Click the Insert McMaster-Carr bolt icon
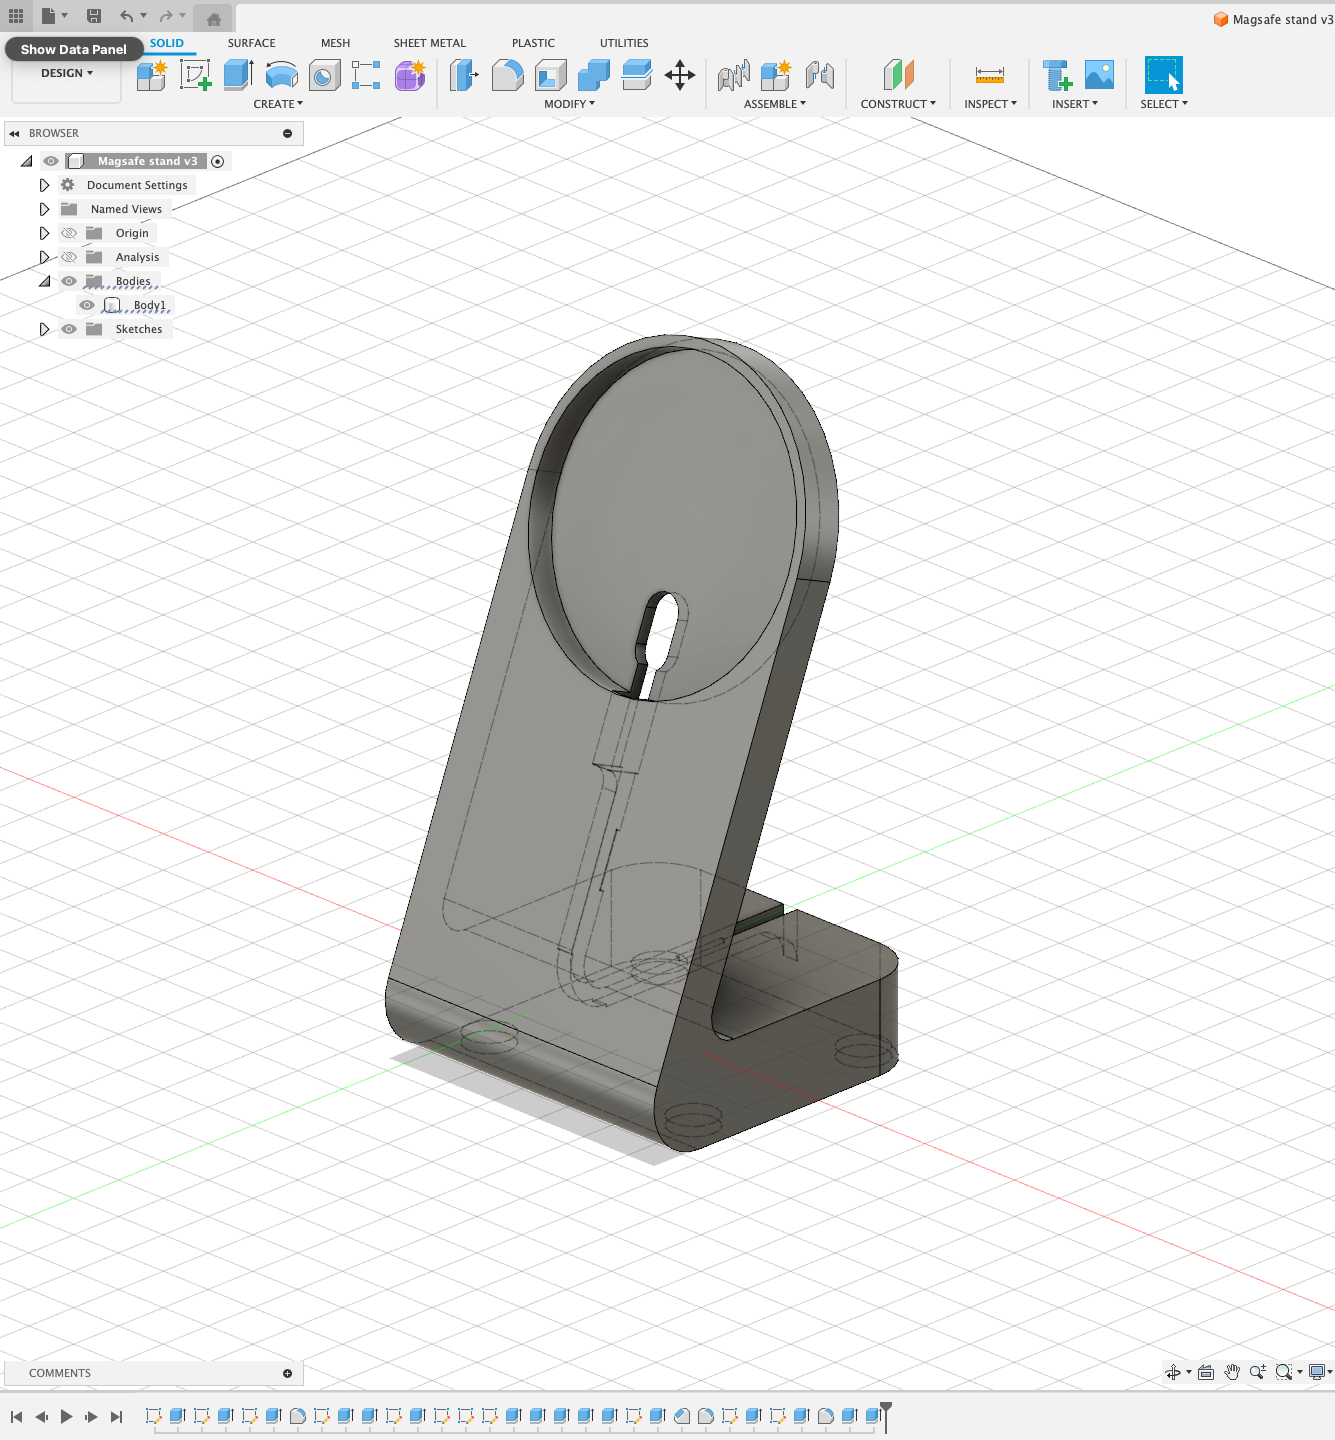Image resolution: width=1335 pixels, height=1440 pixels. pyautogui.click(x=1057, y=75)
